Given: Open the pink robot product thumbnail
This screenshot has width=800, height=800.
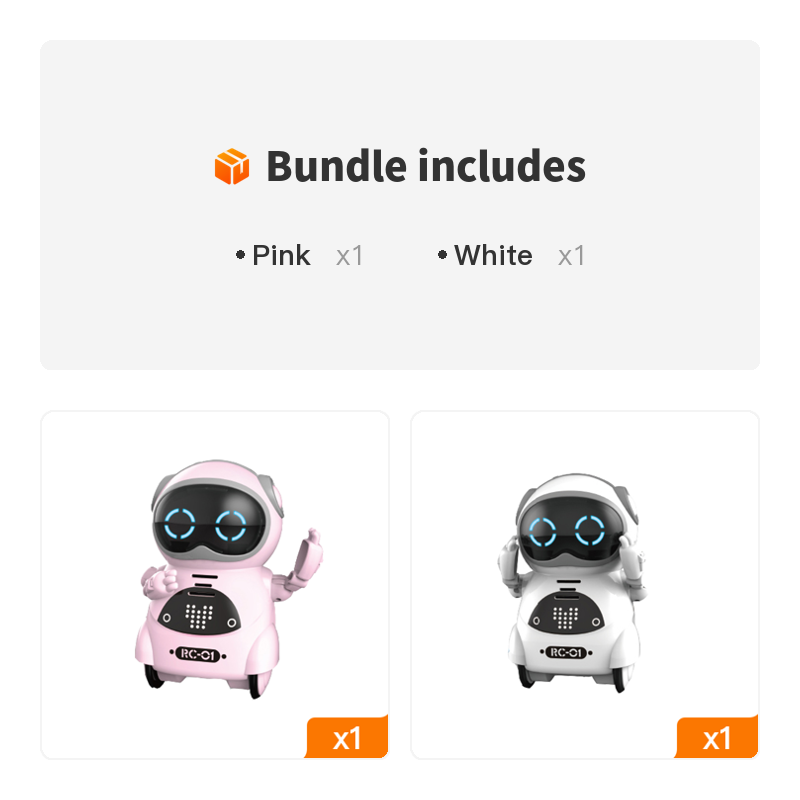Looking at the screenshot, I should (215, 585).
